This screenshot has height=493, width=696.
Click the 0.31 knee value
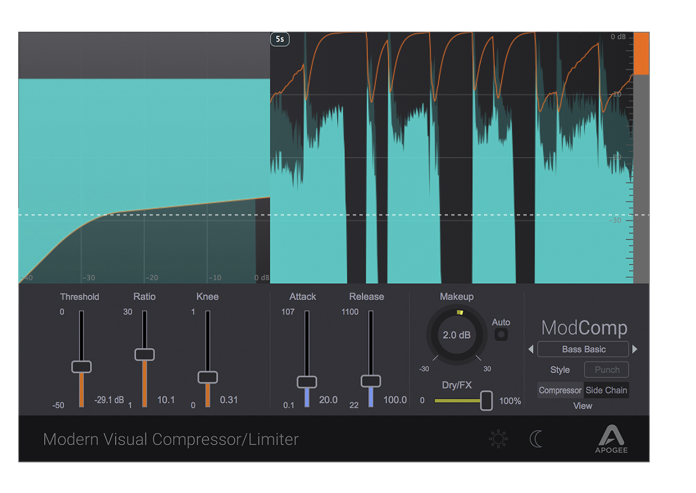[229, 400]
